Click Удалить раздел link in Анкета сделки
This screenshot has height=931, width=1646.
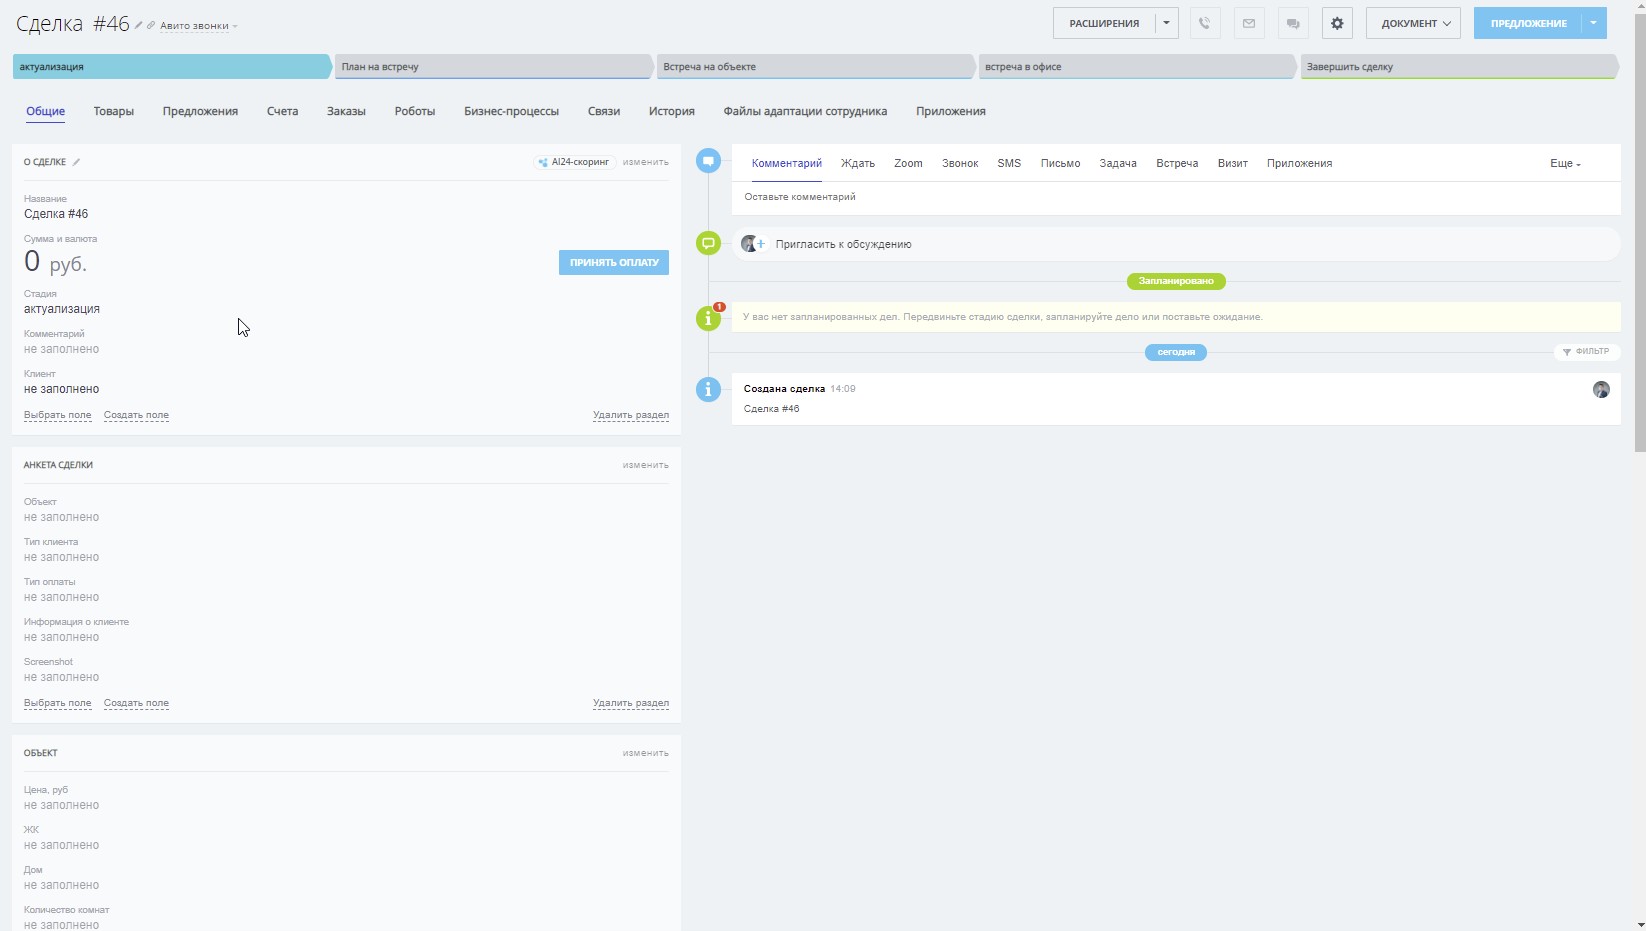pyautogui.click(x=630, y=703)
